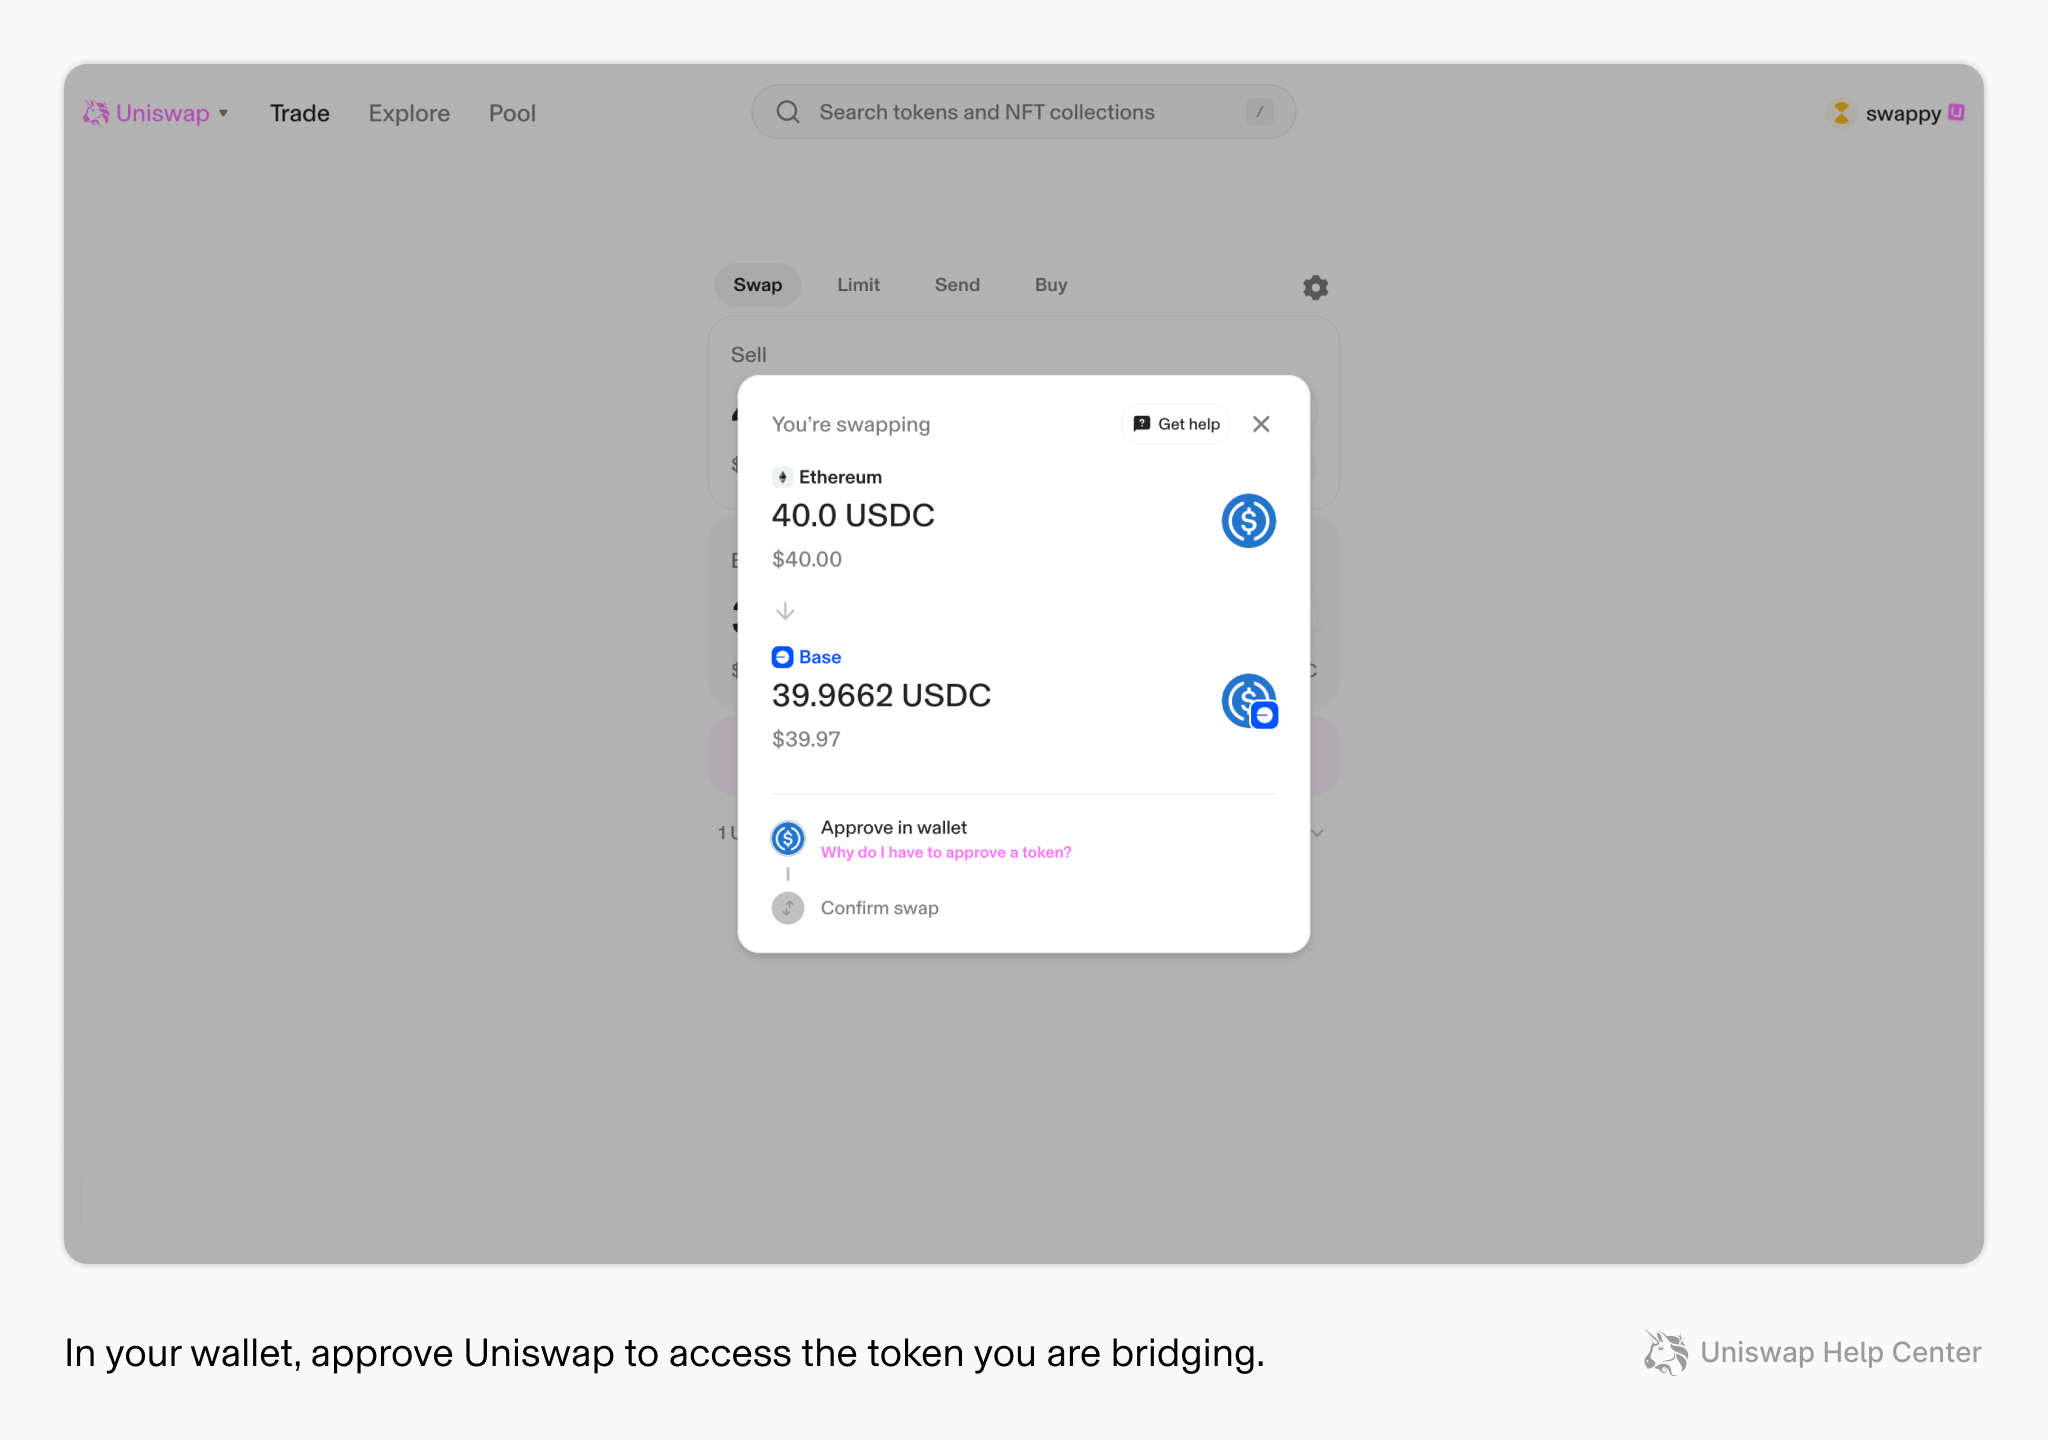
Task: Focus the Search tokens and NFT collections field
Action: click(1023, 112)
